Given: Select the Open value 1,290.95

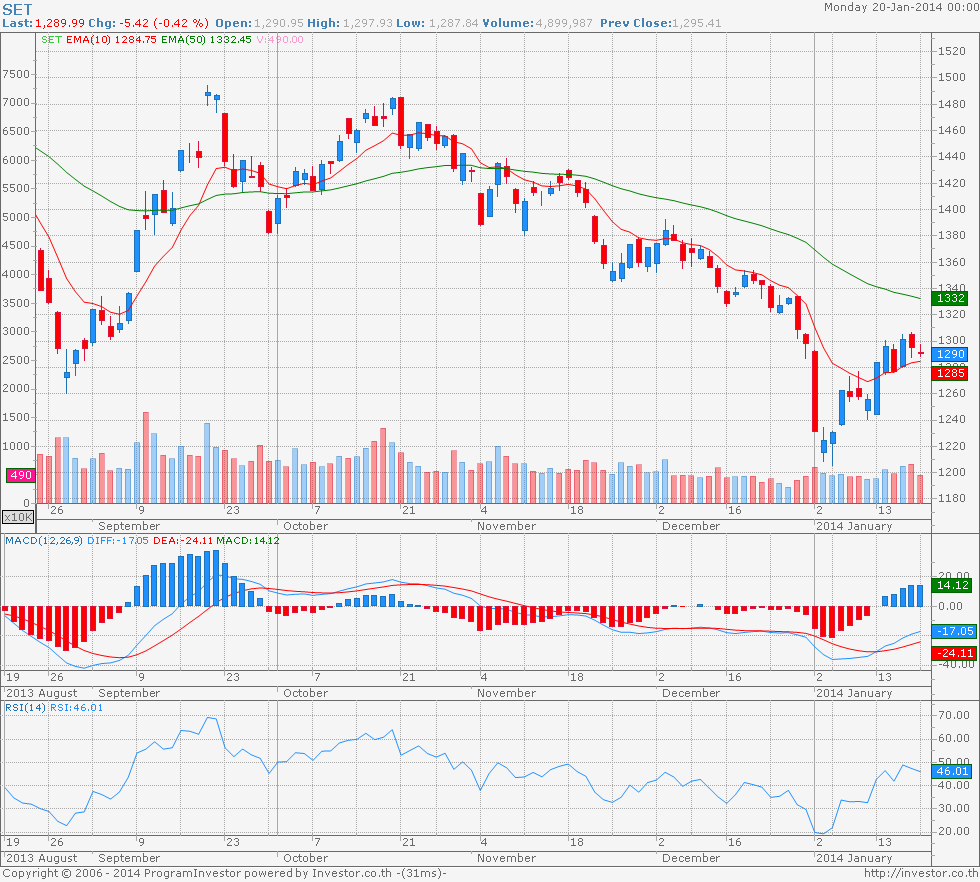Looking at the screenshot, I should pyautogui.click(x=278, y=23).
